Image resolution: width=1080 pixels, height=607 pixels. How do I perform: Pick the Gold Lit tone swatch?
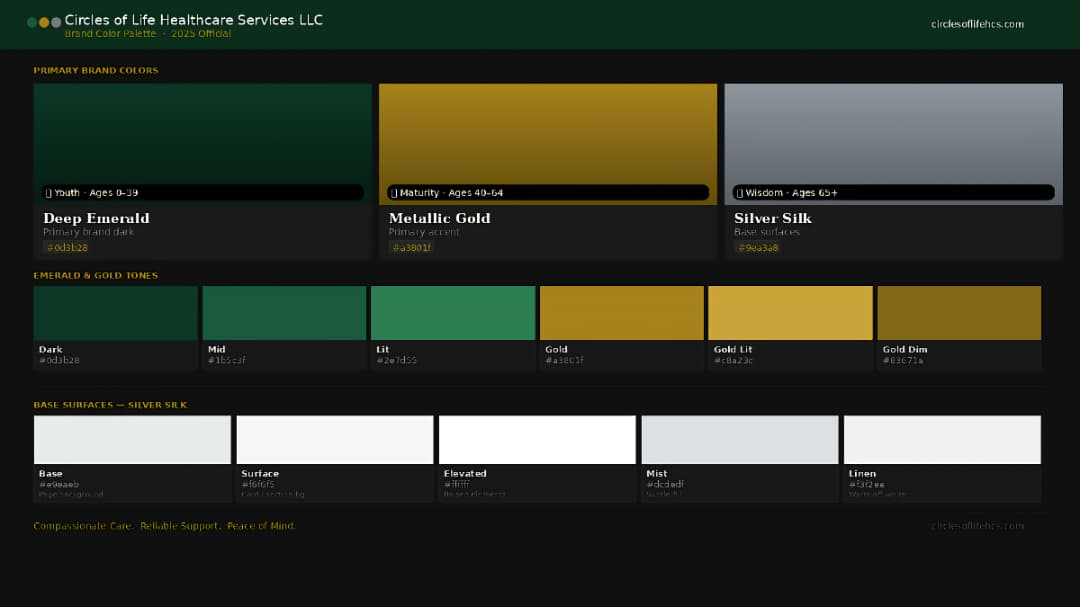click(791, 313)
